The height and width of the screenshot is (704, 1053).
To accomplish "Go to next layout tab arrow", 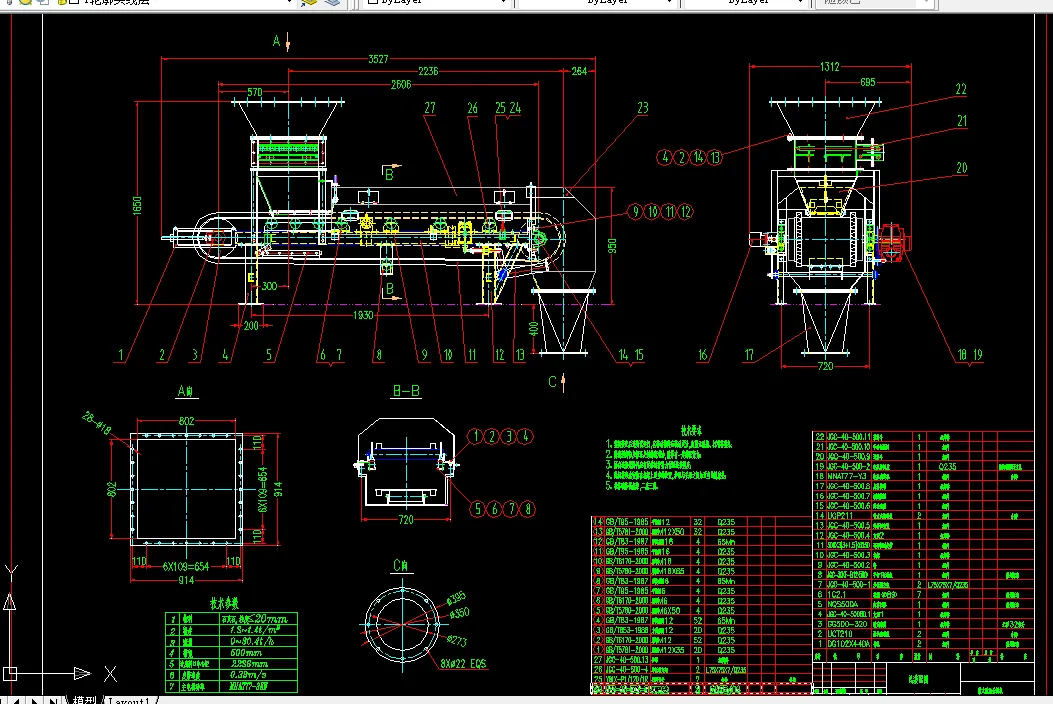I will click(x=36, y=701).
